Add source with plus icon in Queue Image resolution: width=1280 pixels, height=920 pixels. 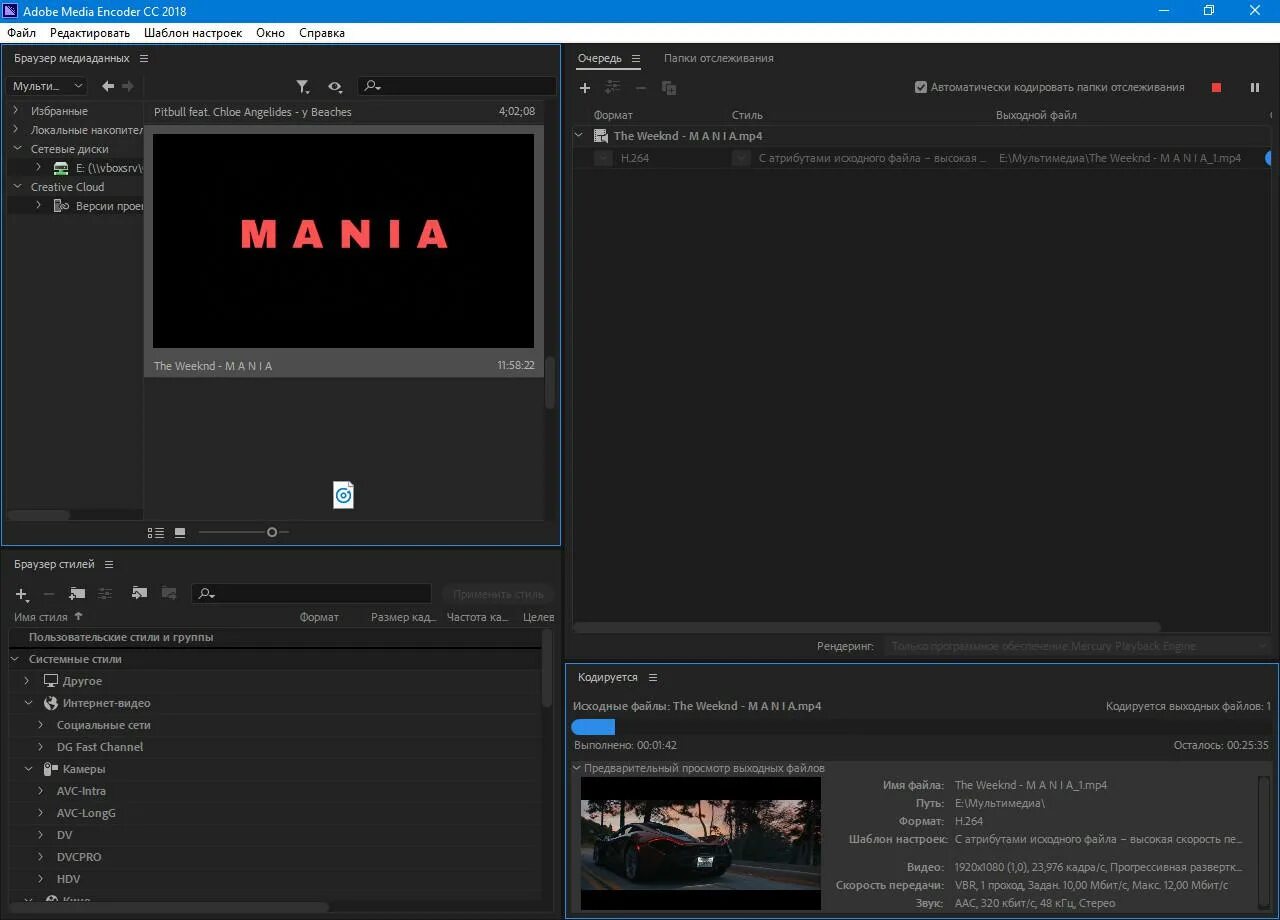point(585,88)
